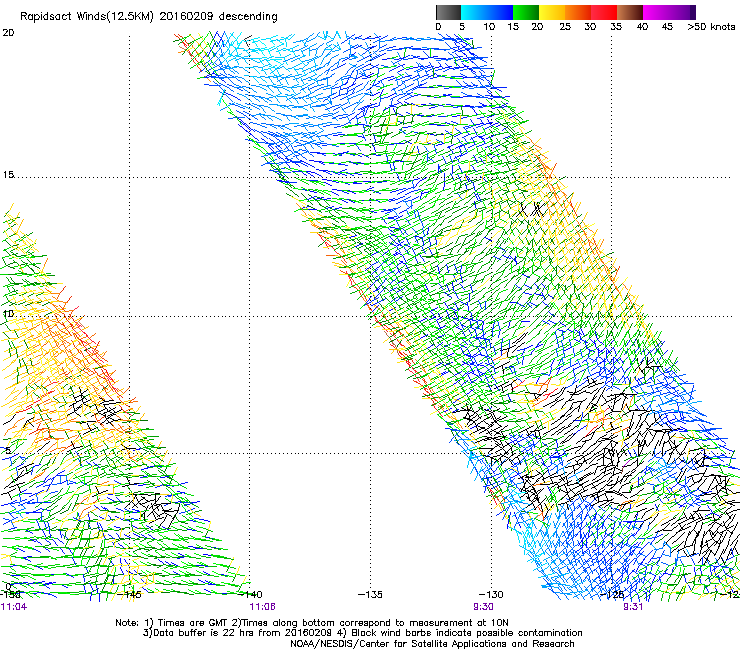Click the gray 0-5 knots color swatch
Screen dimensions: 740x650
pos(448,12)
